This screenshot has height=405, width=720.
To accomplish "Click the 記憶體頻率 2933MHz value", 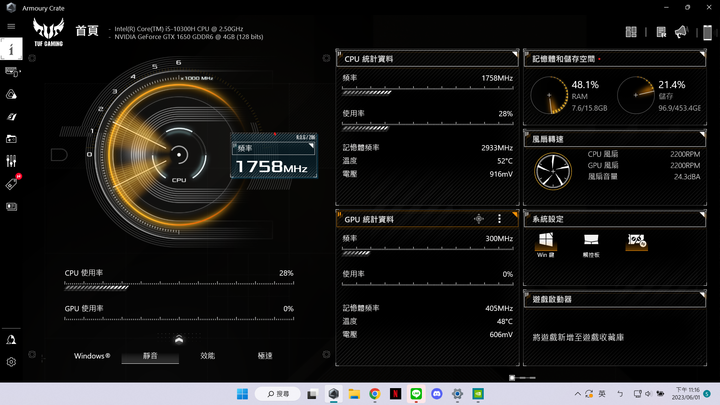I will click(x=497, y=148).
